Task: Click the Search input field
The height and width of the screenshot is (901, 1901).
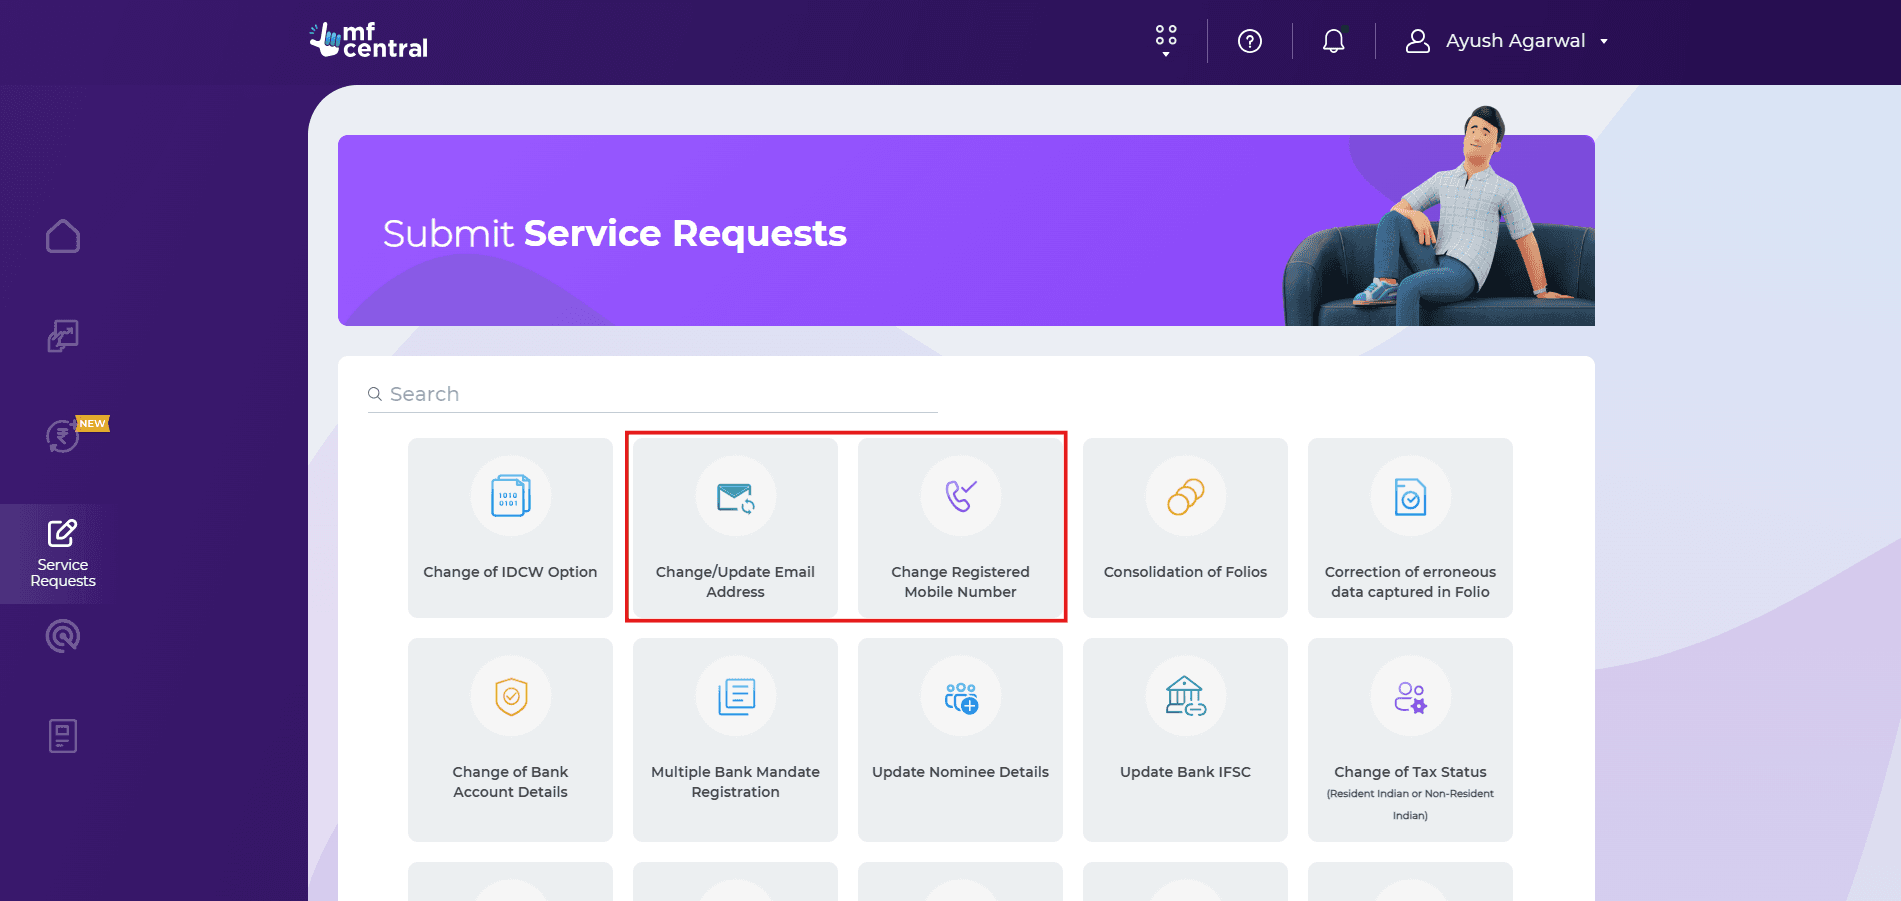Action: [x=653, y=394]
